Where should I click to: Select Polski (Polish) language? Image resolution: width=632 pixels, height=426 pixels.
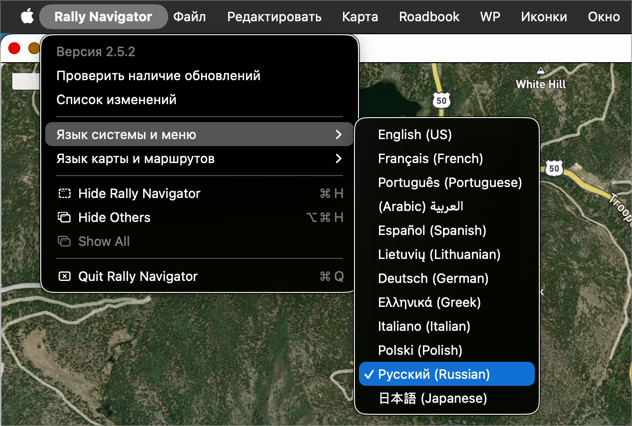tap(447, 350)
